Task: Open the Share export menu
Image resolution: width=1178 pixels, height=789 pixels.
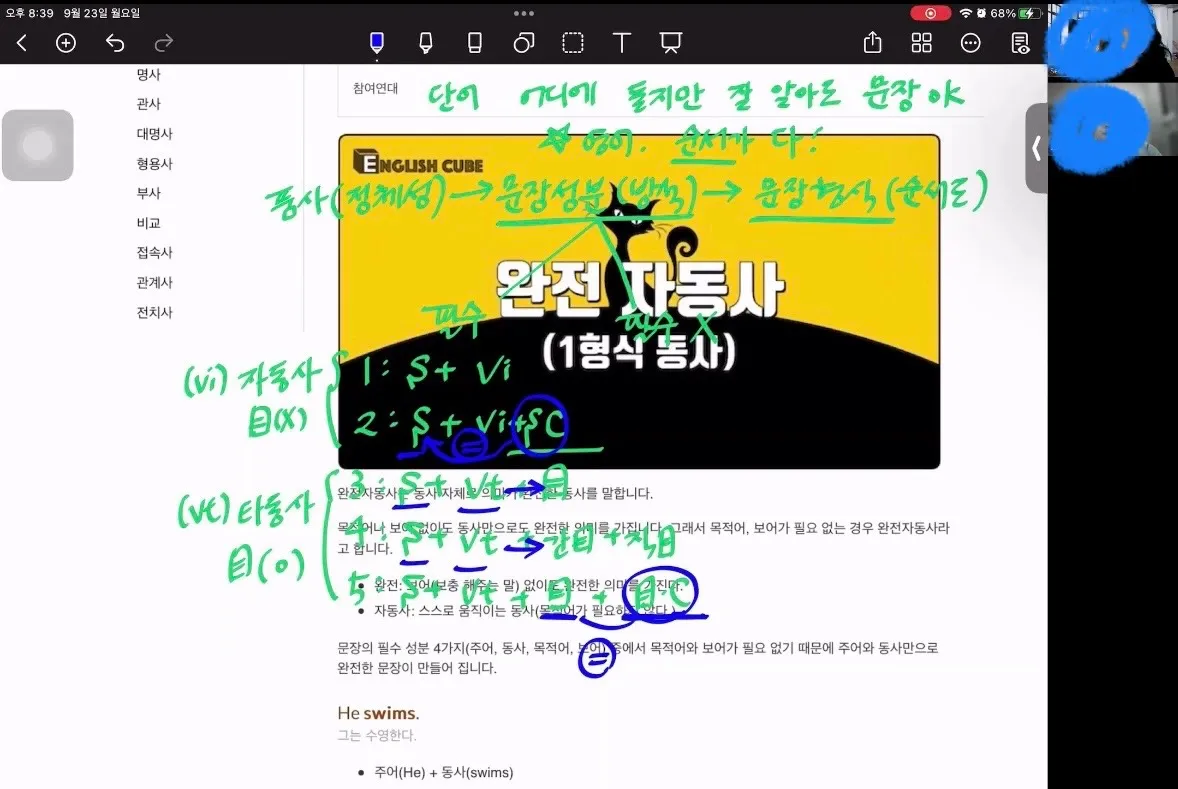Action: click(x=872, y=43)
